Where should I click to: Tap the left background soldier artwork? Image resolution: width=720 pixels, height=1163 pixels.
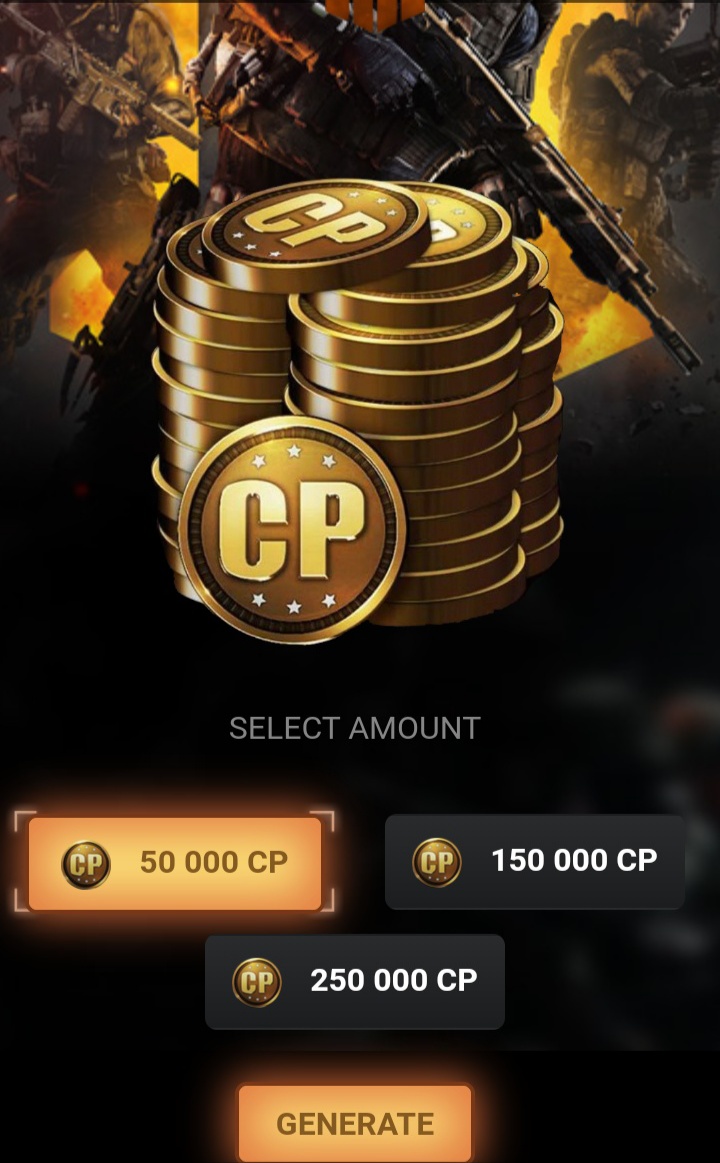coord(93,148)
